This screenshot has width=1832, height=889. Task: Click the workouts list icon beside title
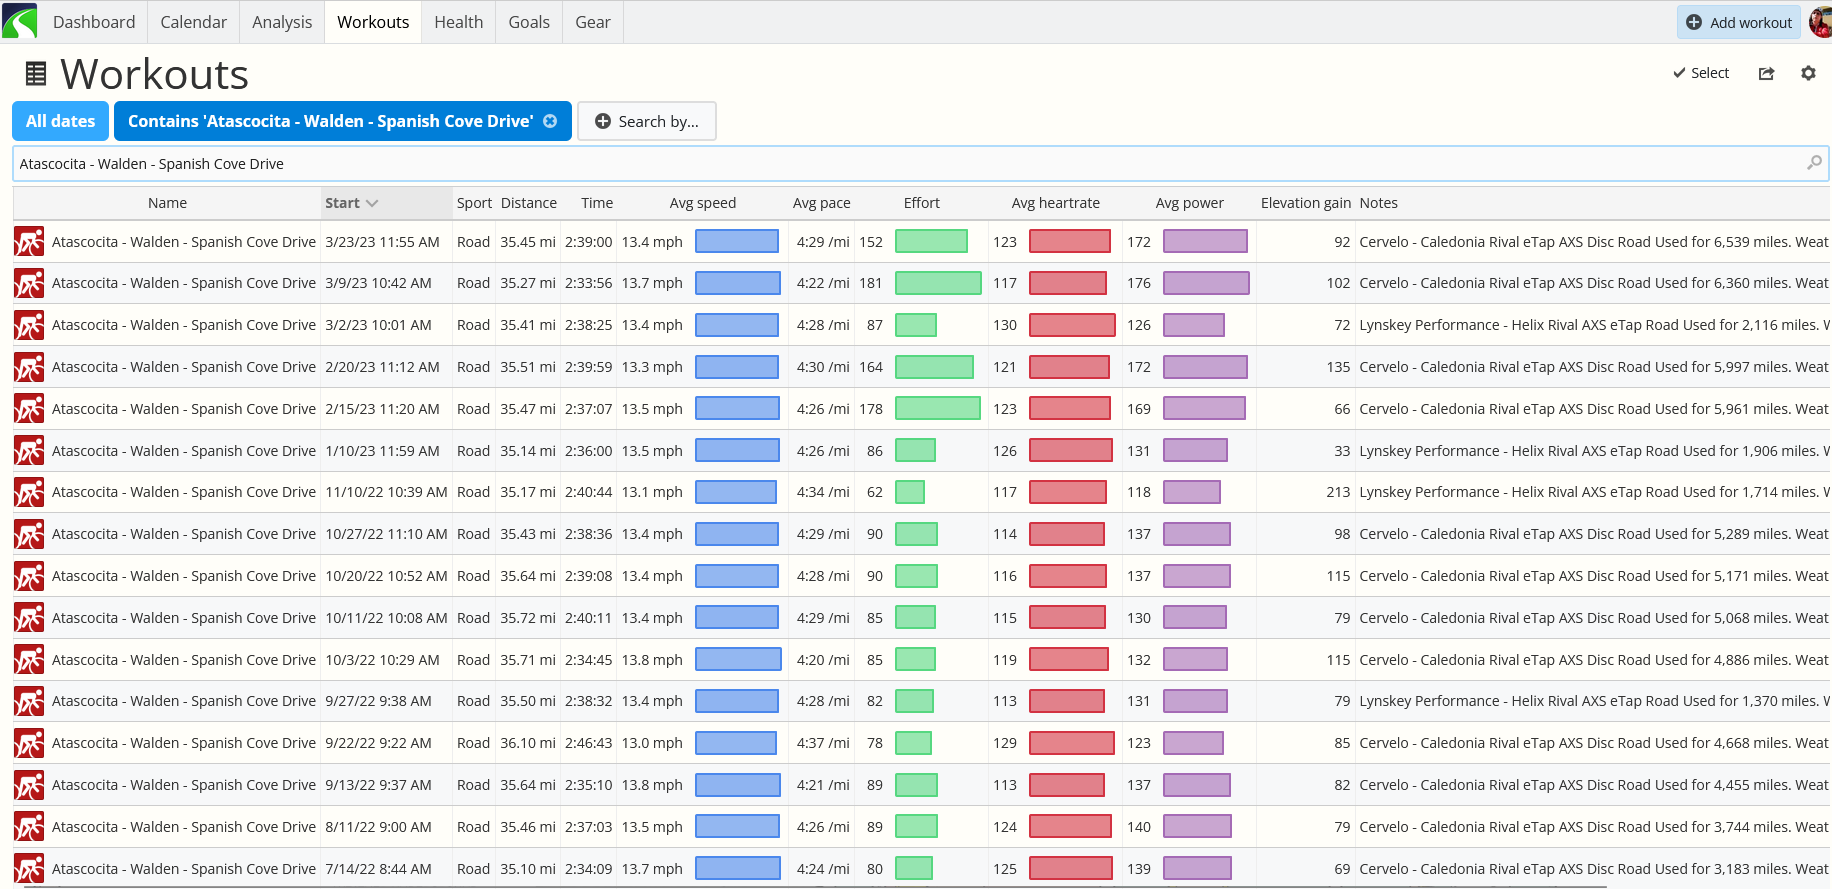[x=36, y=74]
